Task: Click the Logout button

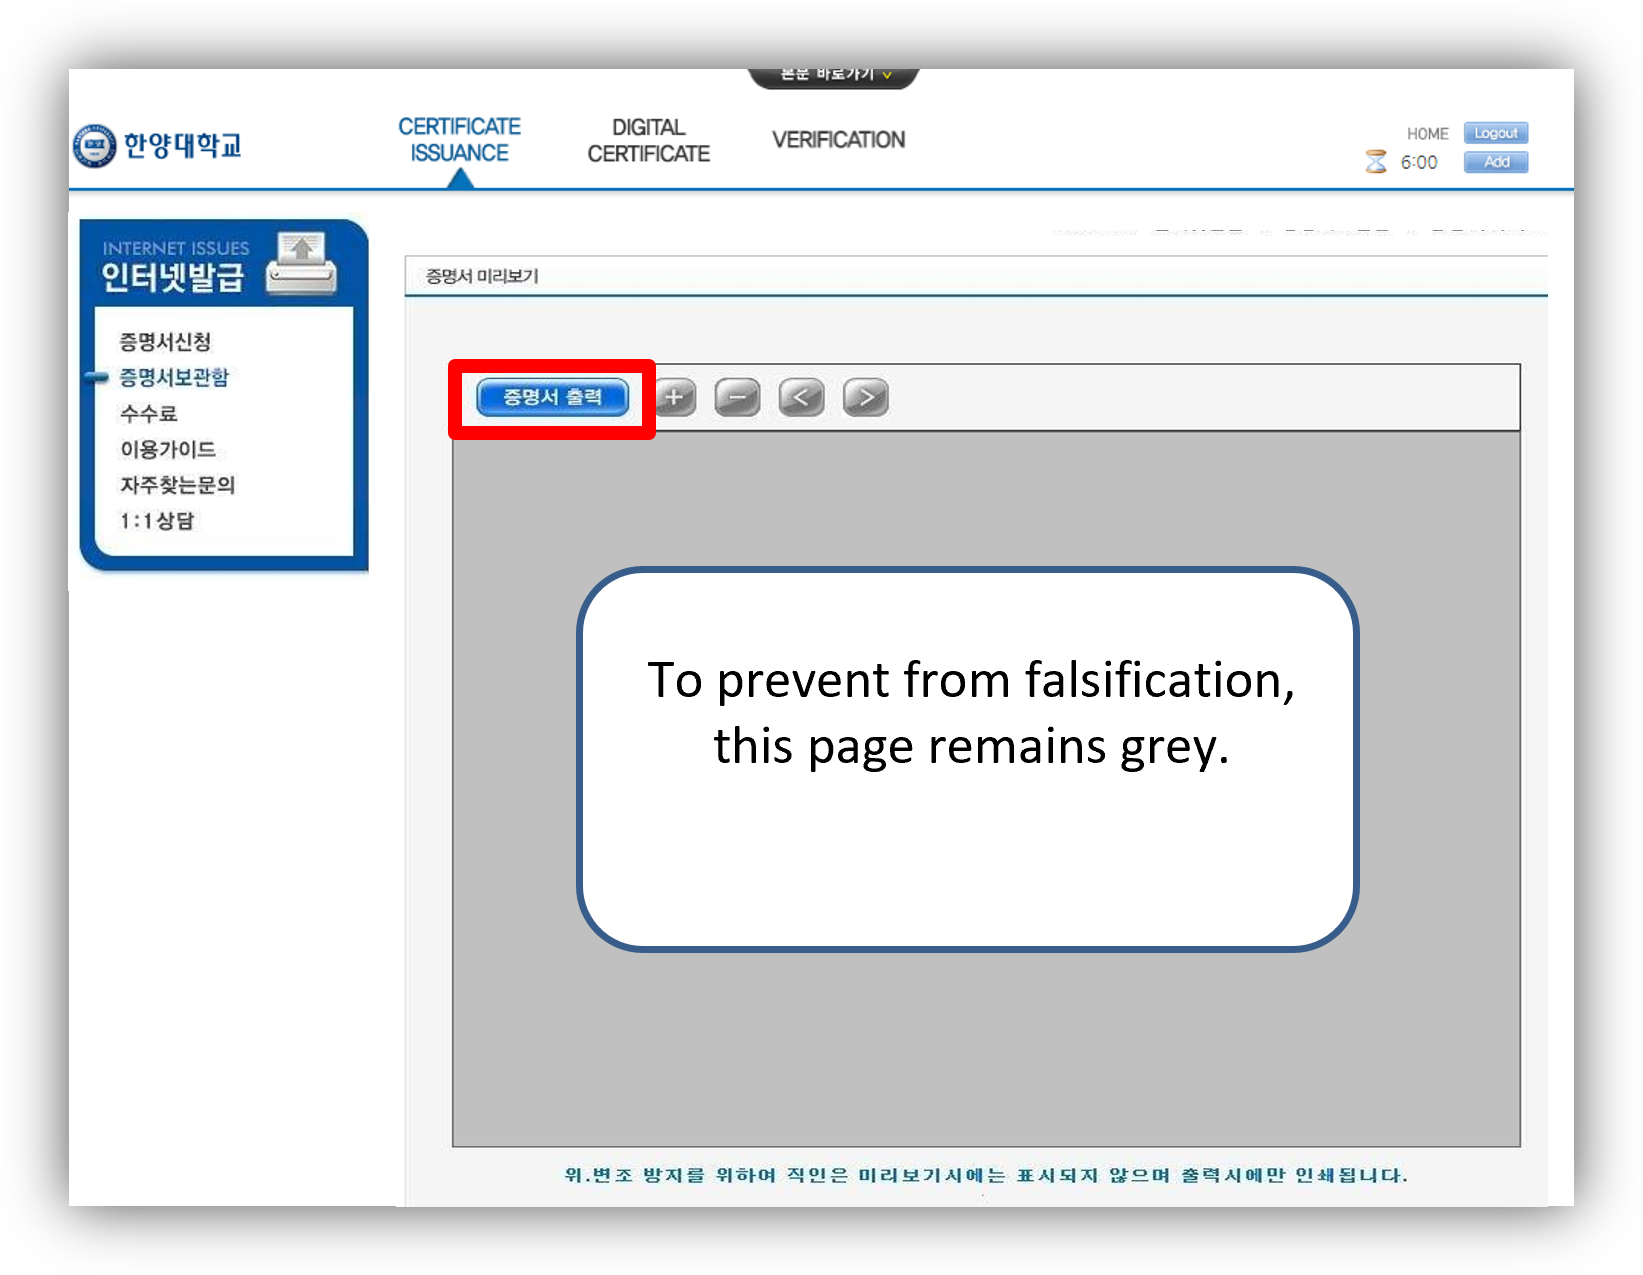Action: pos(1495,133)
